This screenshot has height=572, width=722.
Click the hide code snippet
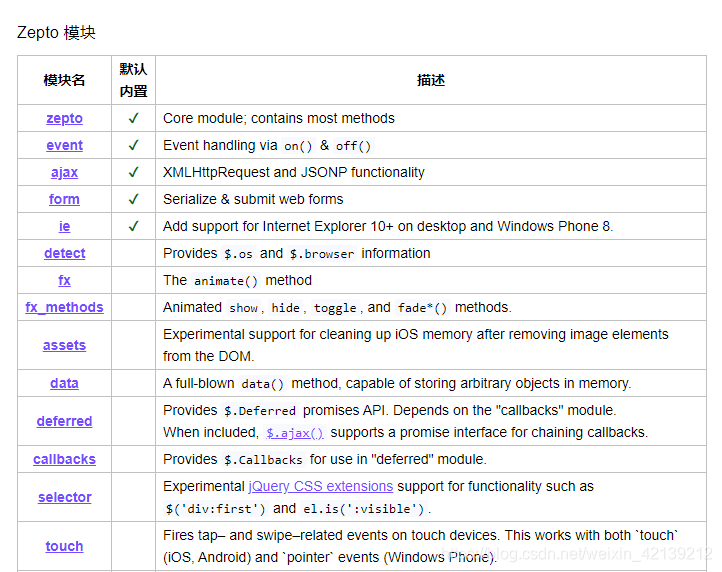coord(285,308)
